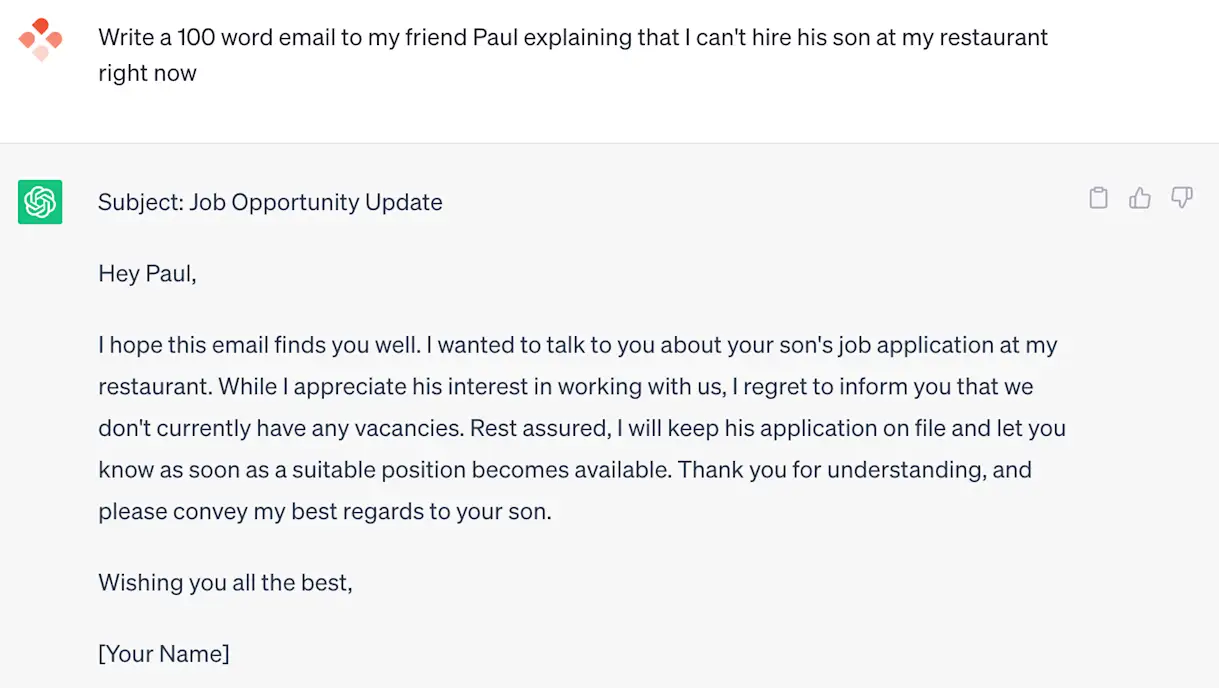The image size is (1219, 688).
Task: Click the name "Paul" in the user prompt
Action: (495, 38)
